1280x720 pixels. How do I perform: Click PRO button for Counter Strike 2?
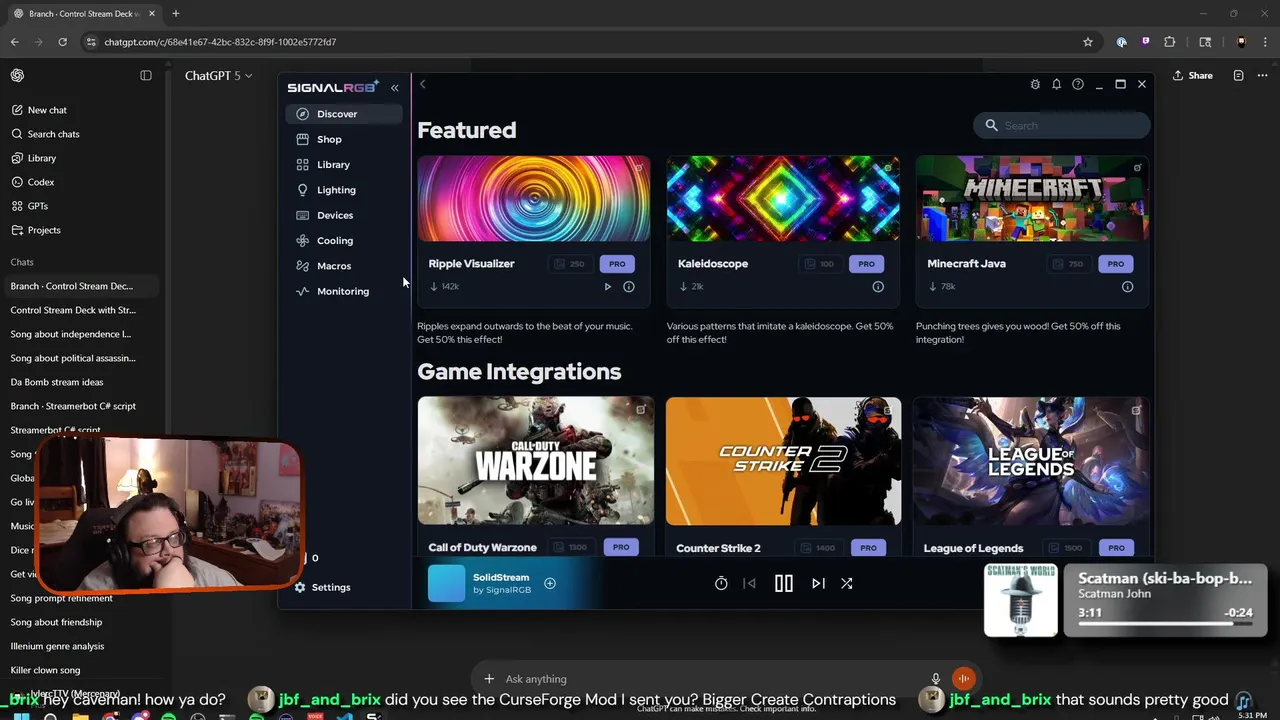point(868,548)
